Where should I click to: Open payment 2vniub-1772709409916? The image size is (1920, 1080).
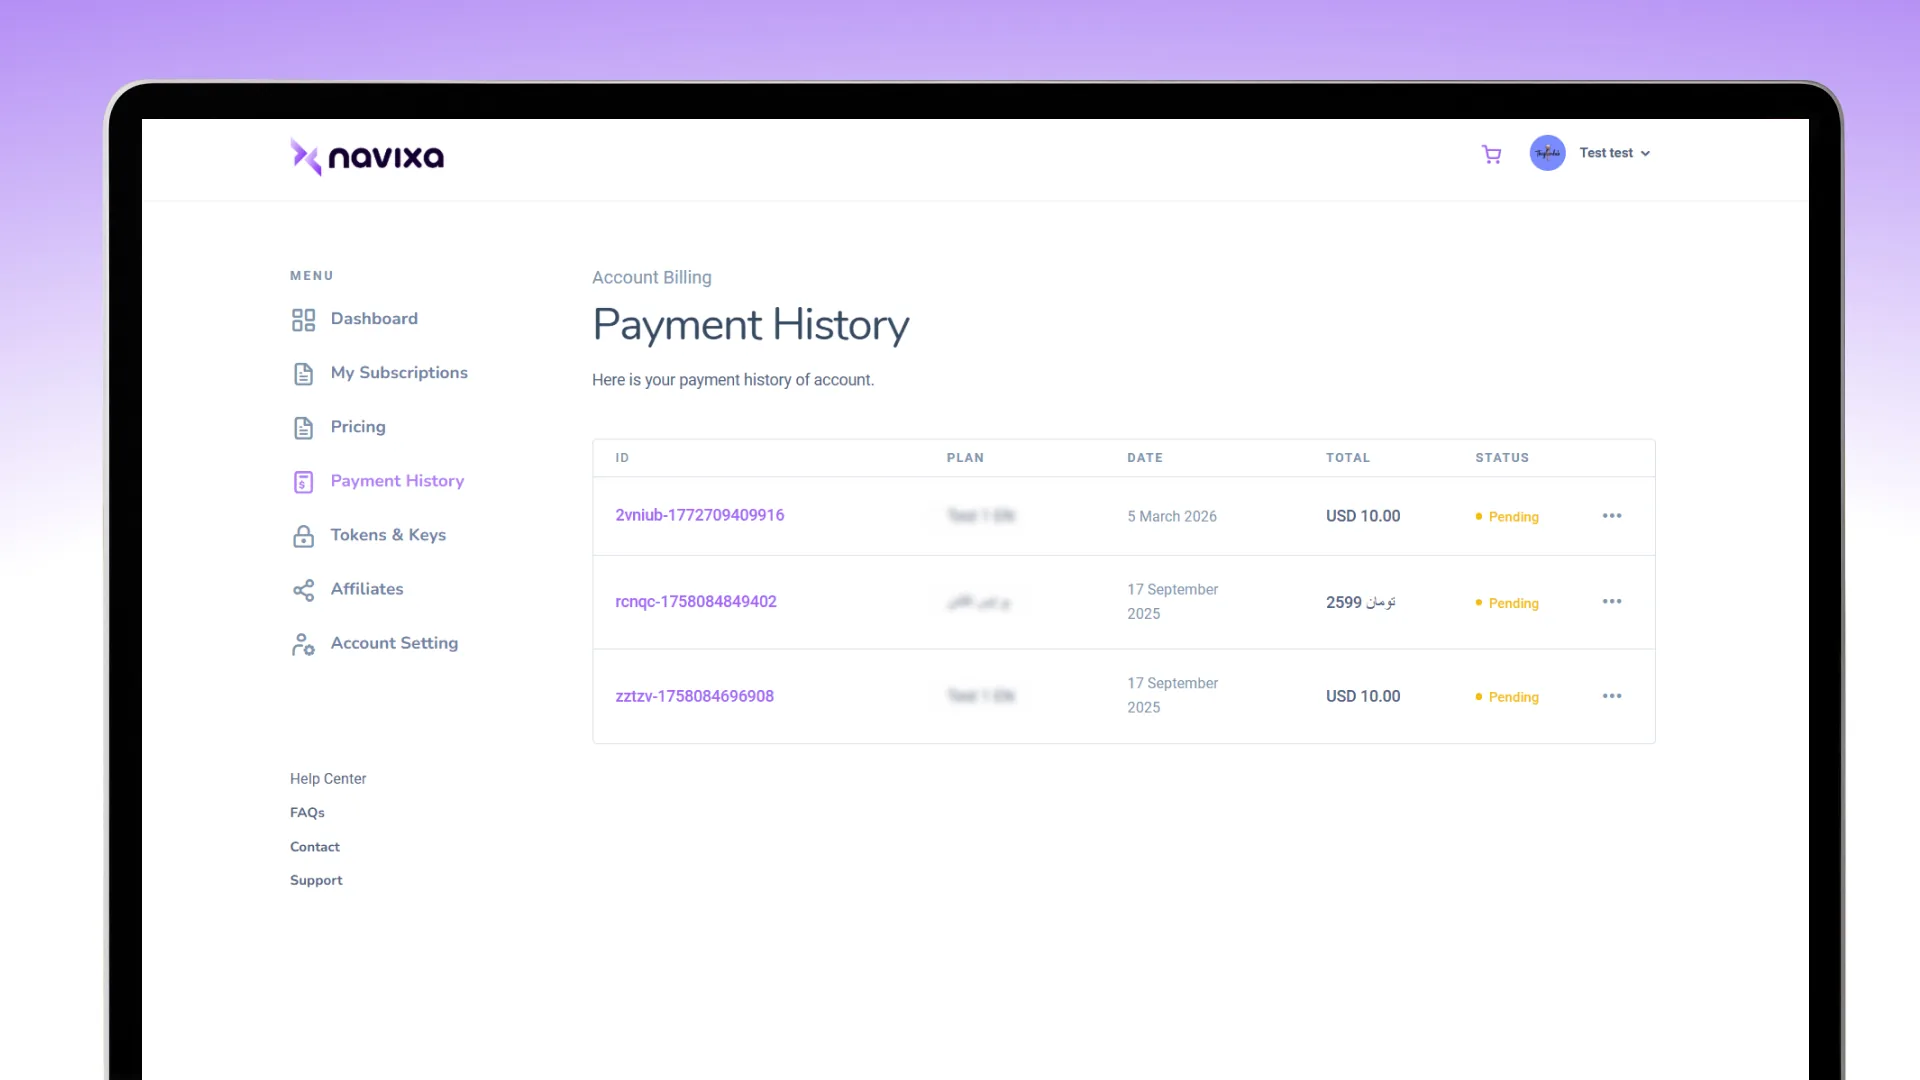point(700,515)
